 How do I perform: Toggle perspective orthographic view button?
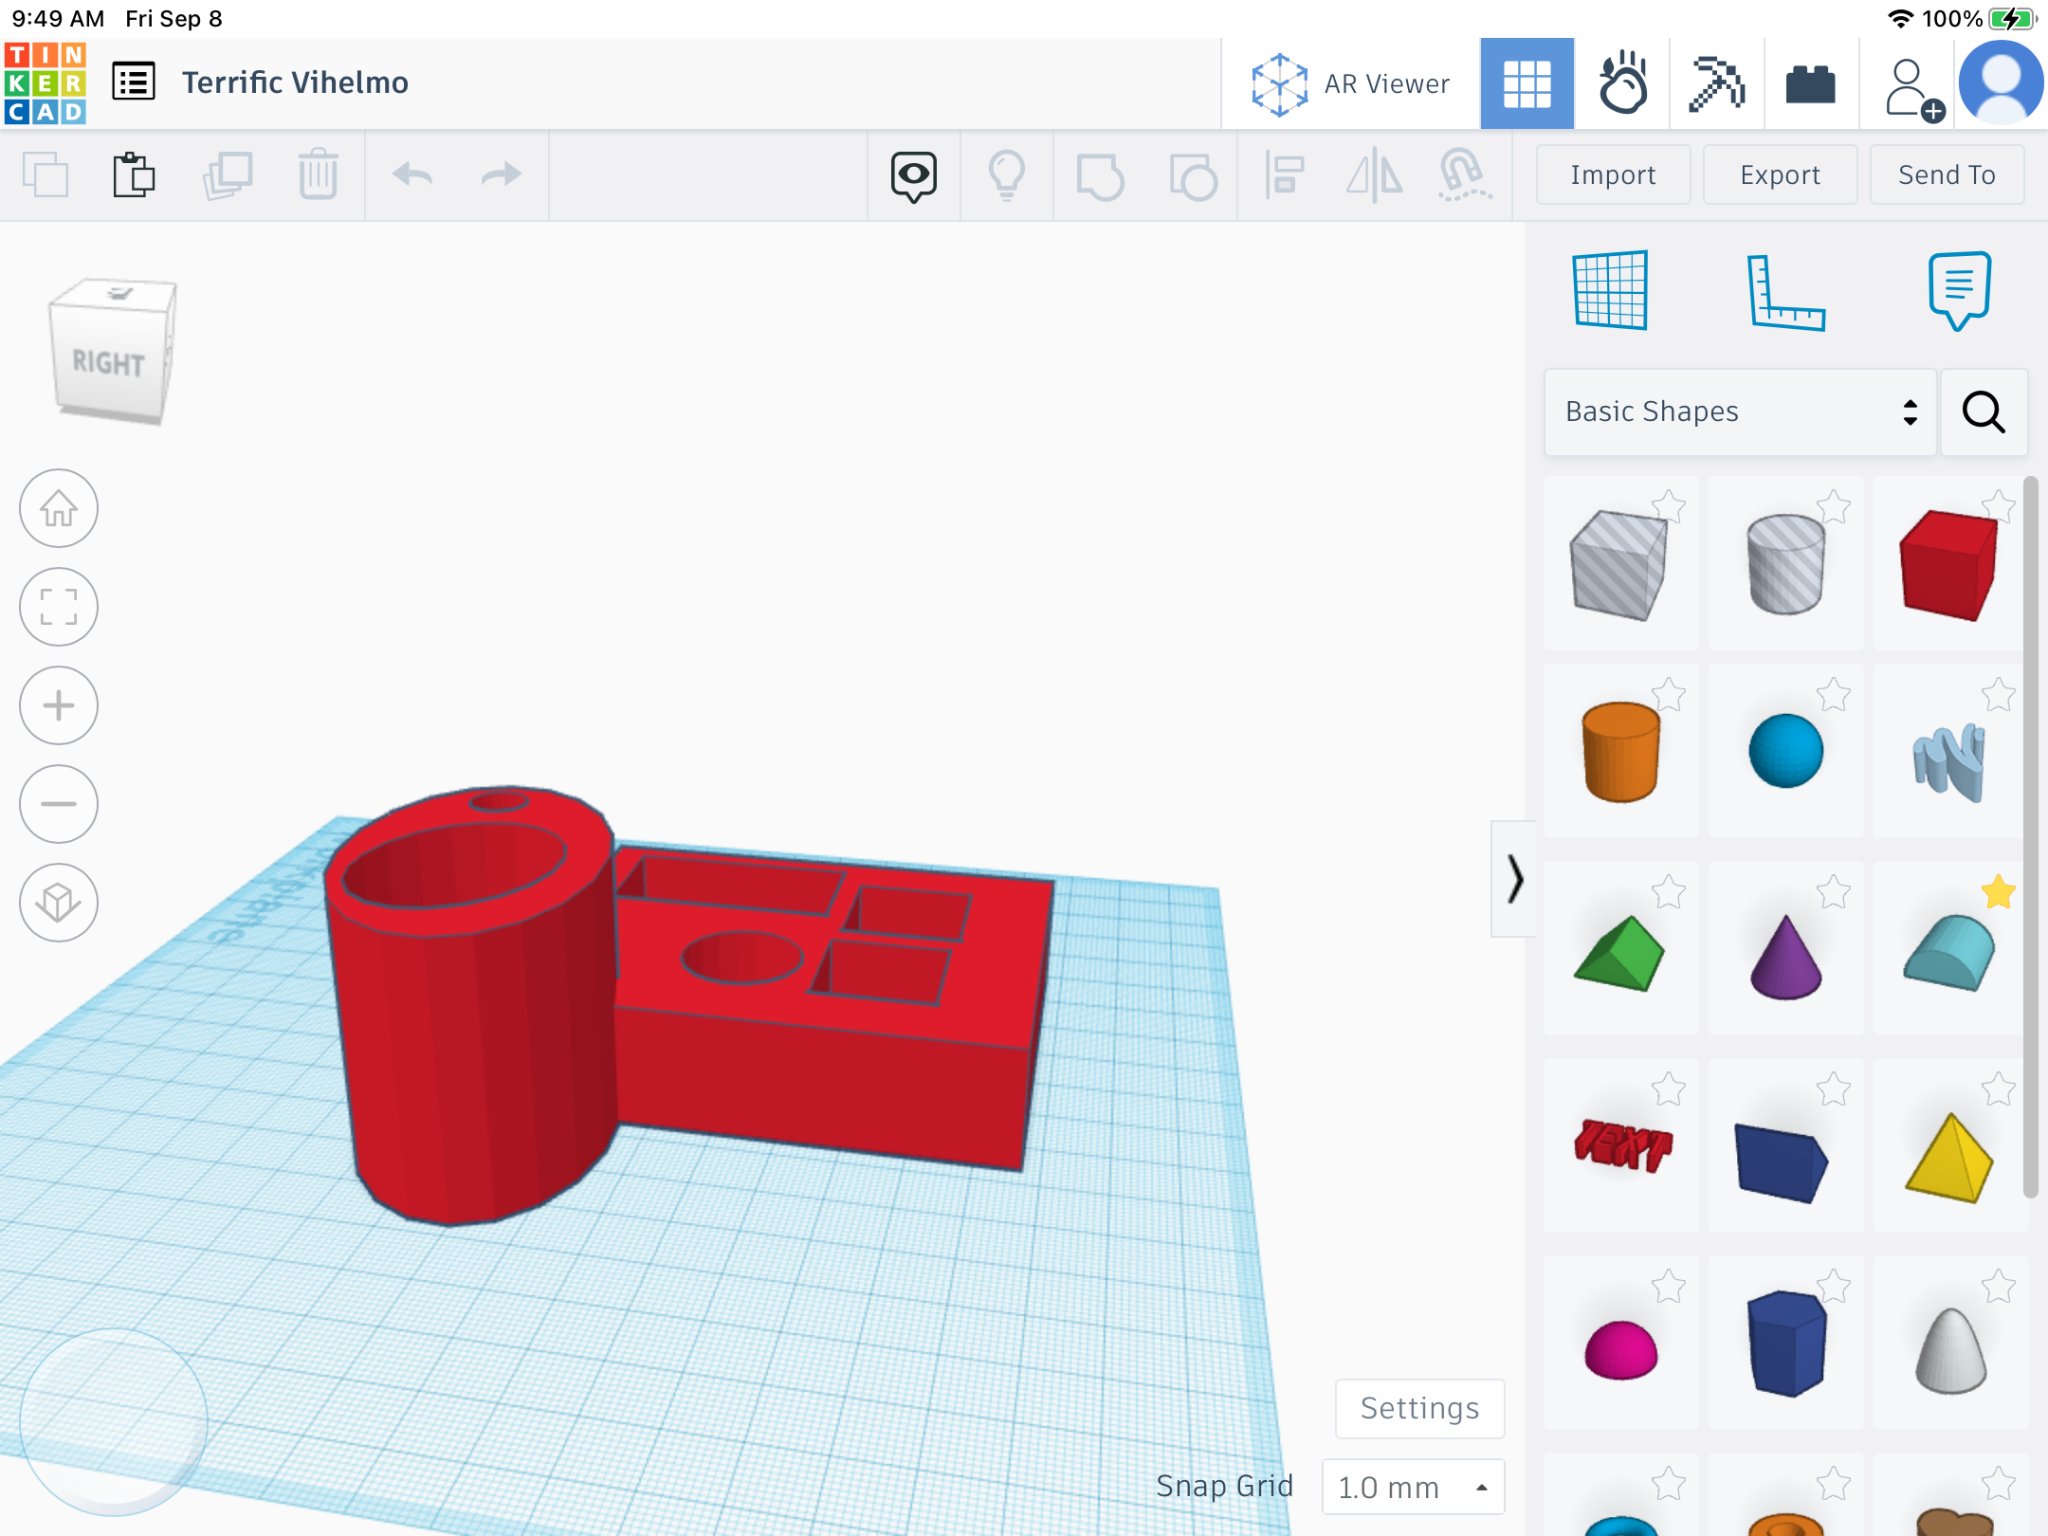coord(59,903)
